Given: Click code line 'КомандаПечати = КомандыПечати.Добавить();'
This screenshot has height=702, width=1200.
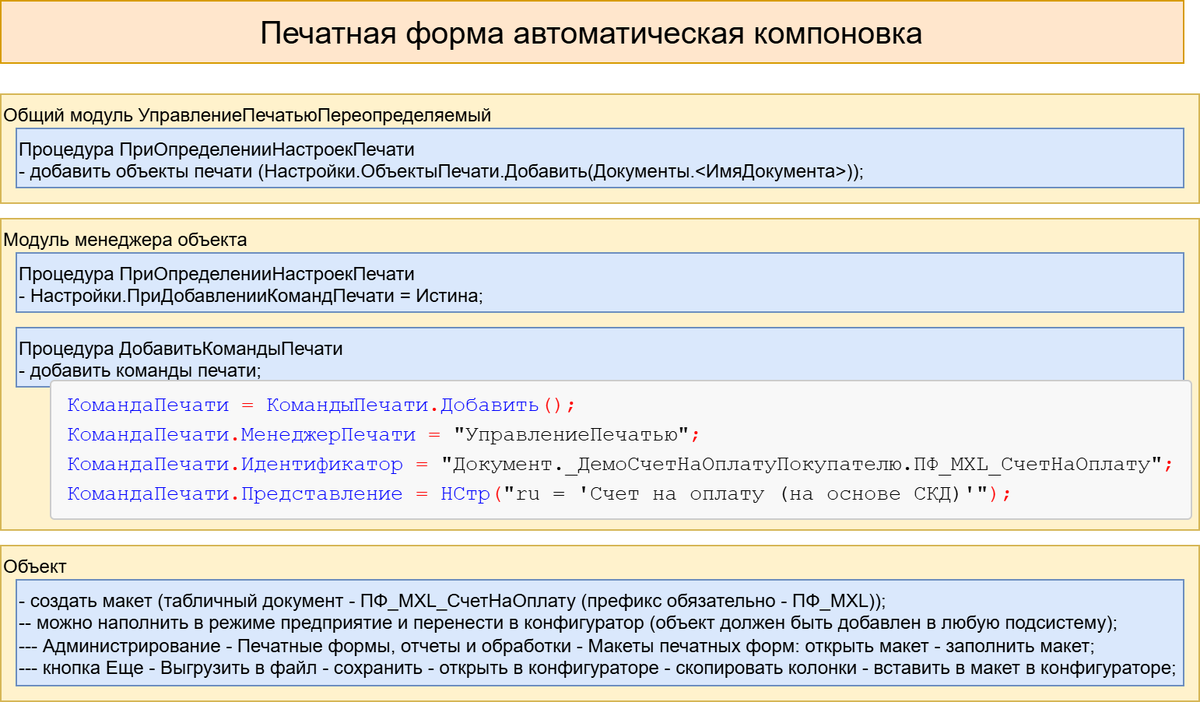Looking at the screenshot, I should click(322, 405).
